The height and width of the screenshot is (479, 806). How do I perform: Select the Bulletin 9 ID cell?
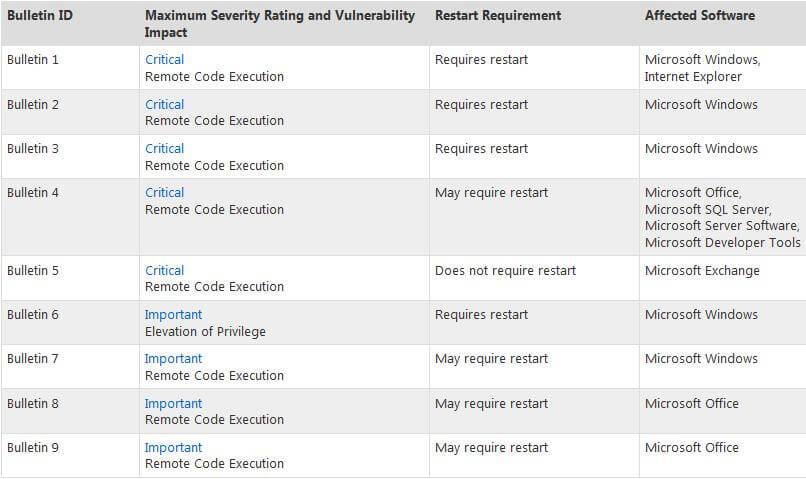tap(33, 448)
